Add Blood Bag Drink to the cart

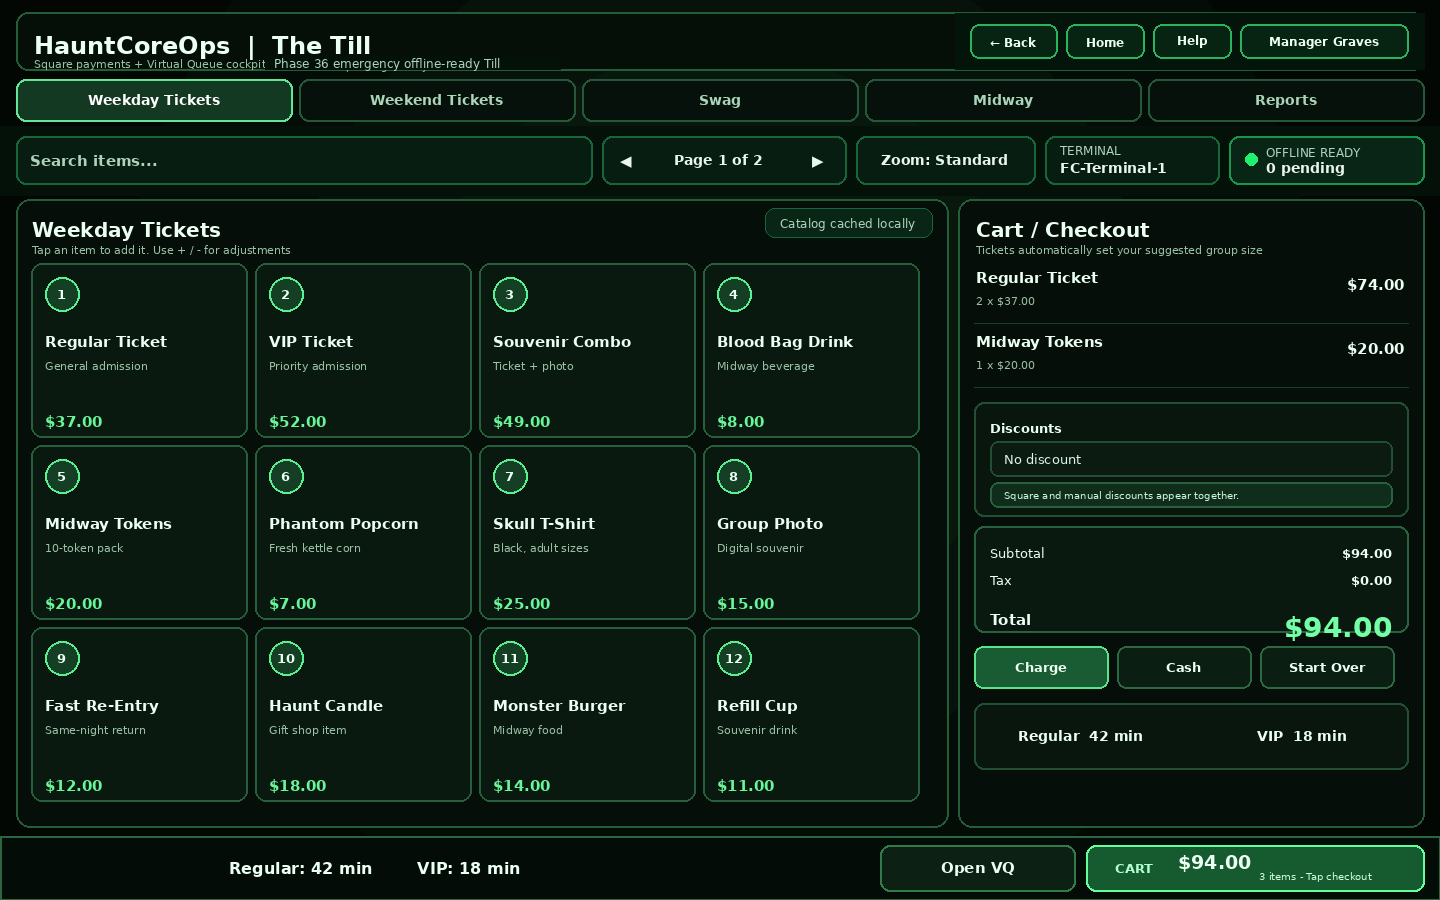[812, 350]
